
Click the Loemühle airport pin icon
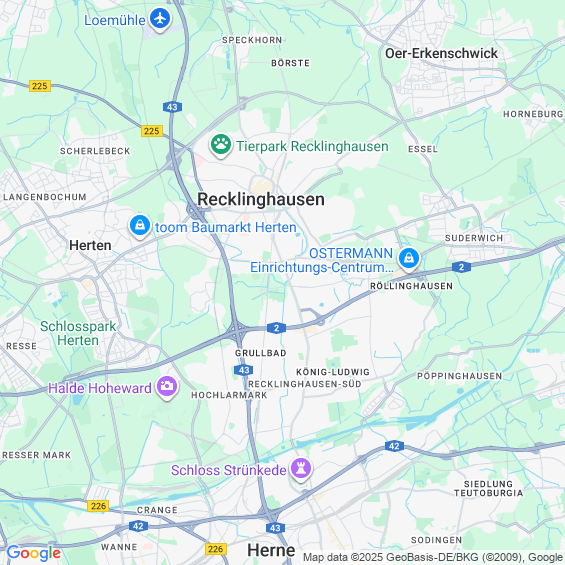[160, 19]
